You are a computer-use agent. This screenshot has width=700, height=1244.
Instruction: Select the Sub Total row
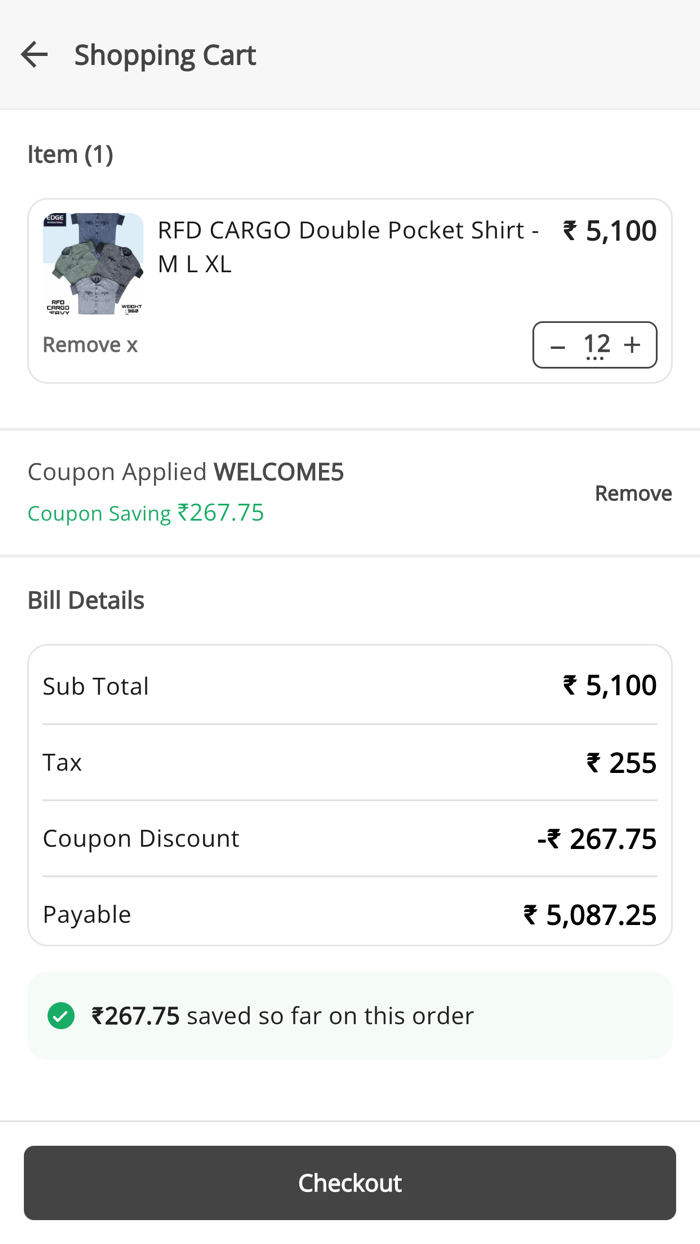pyautogui.click(x=349, y=686)
